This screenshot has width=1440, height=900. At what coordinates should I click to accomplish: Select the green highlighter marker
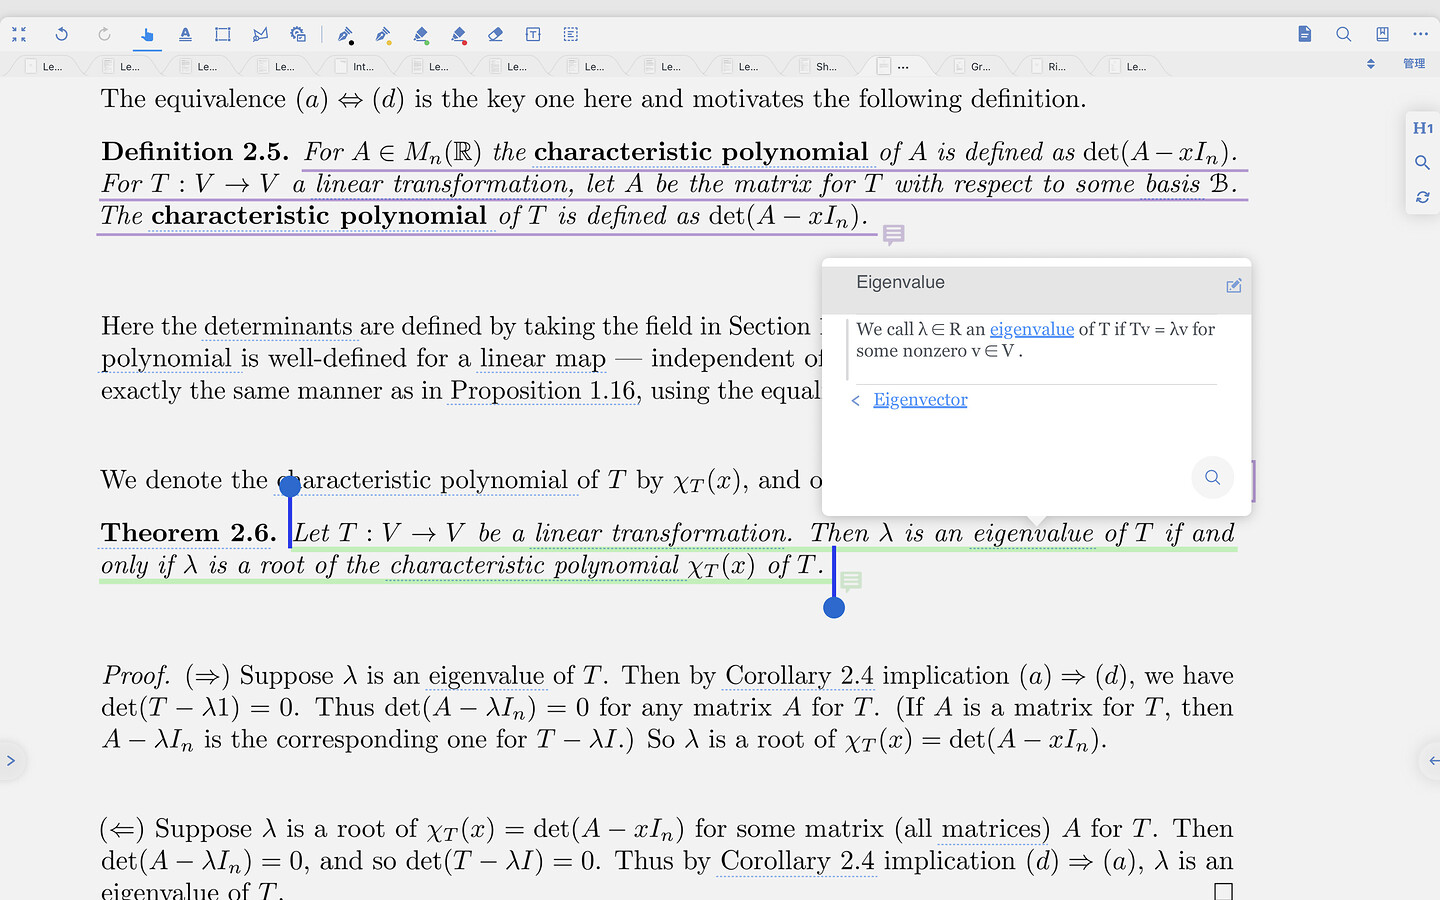[x=421, y=35]
